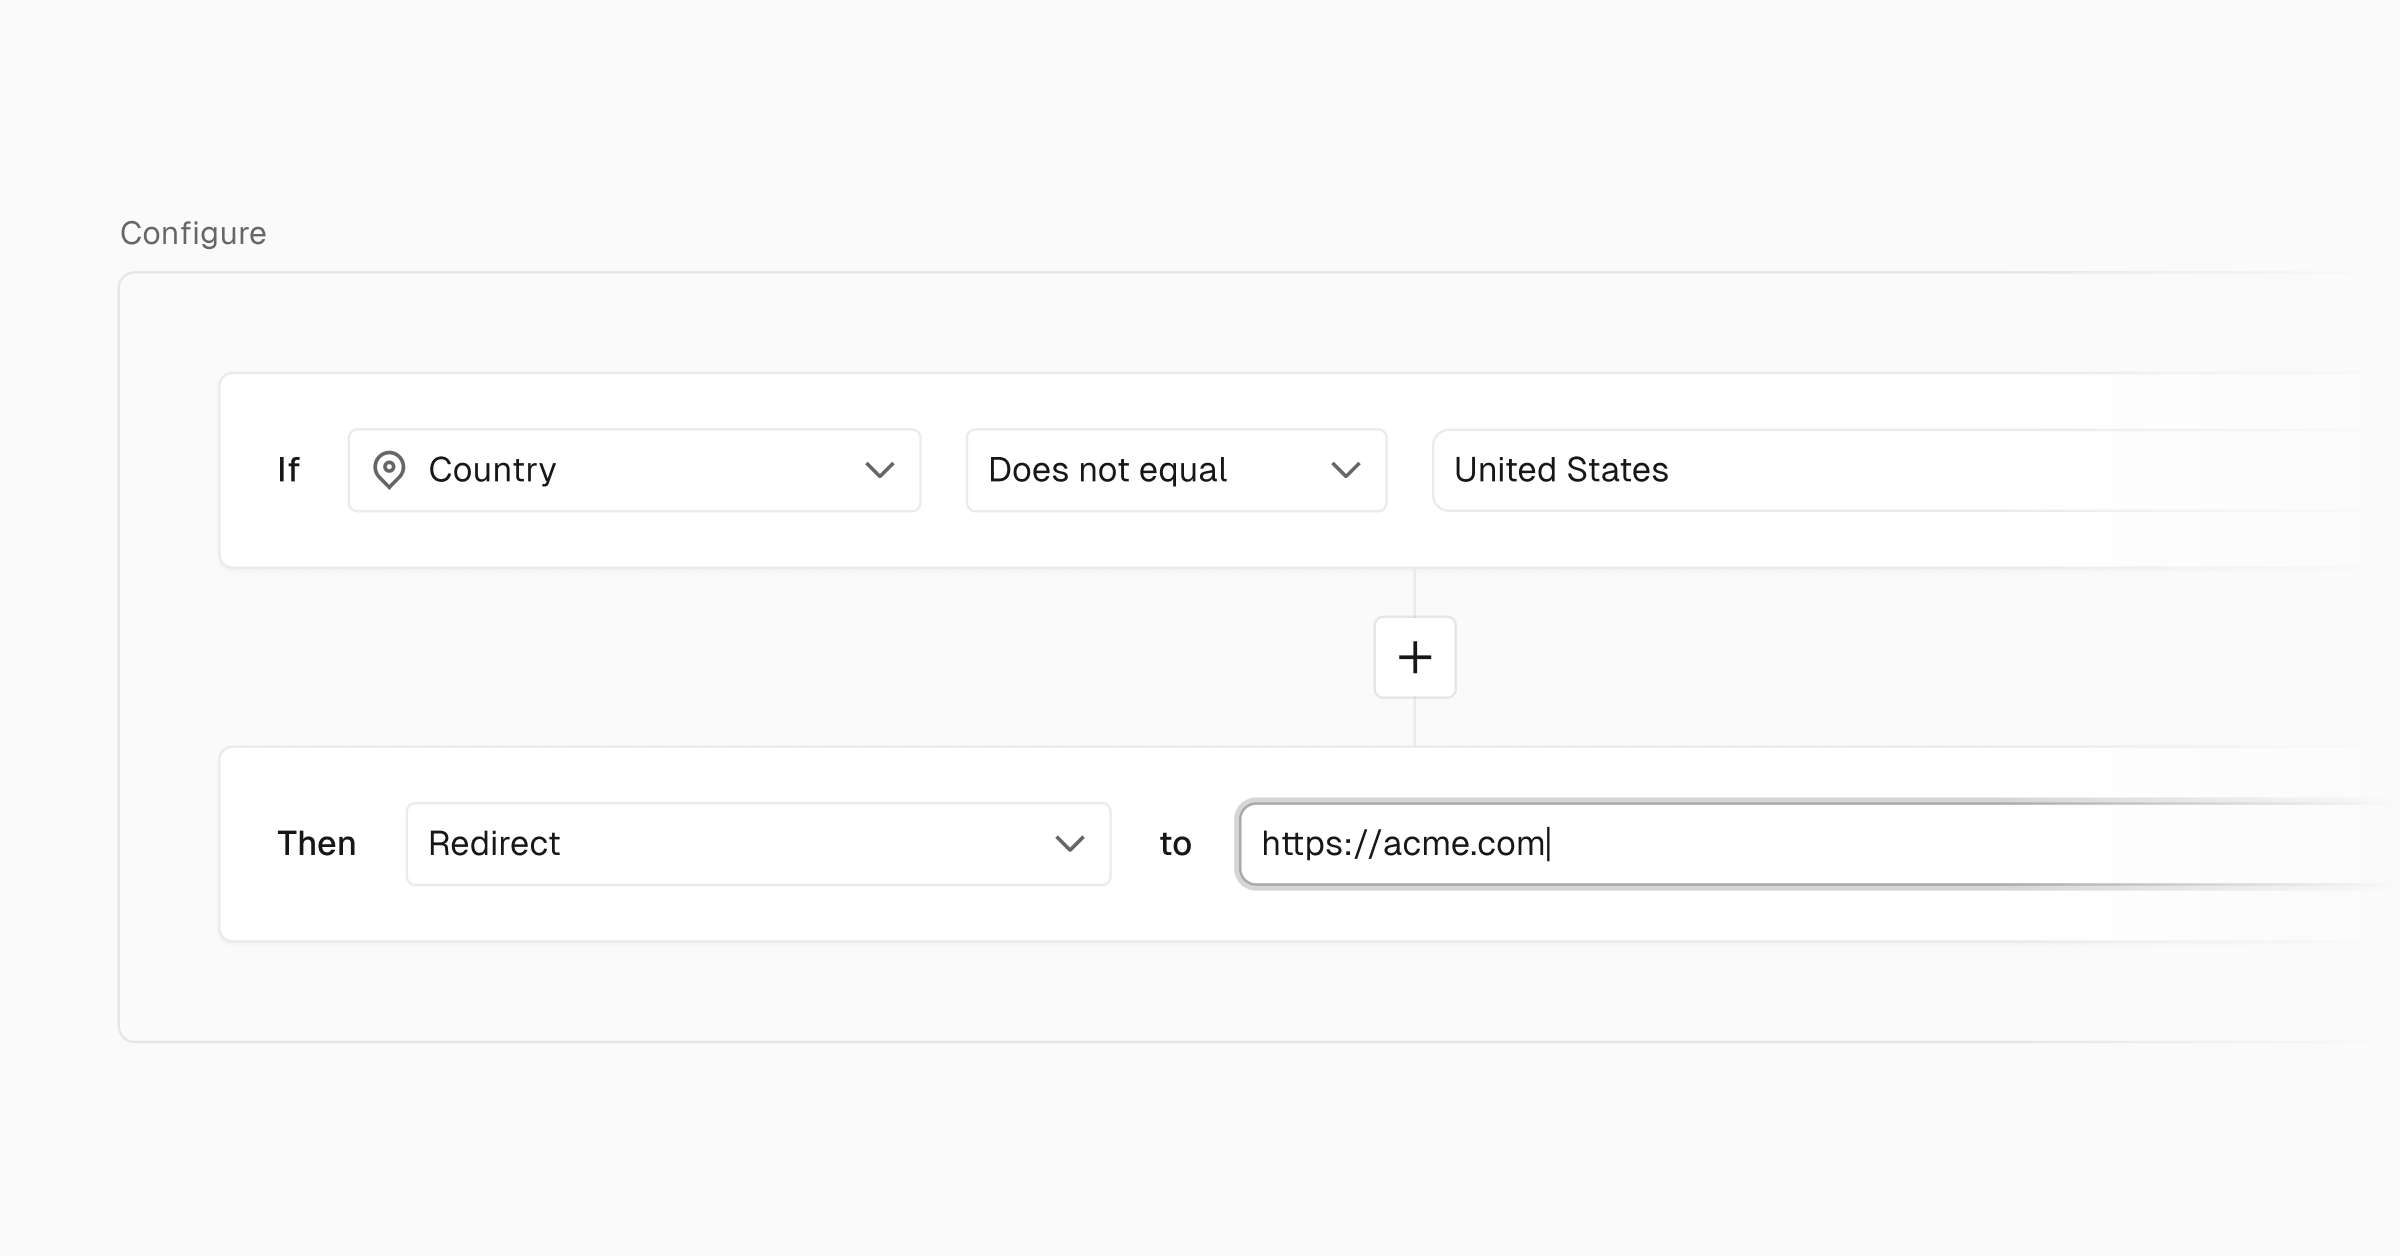Viewport: 2400px width, 1256px height.
Task: Click the If label in condition row
Action: 288,470
